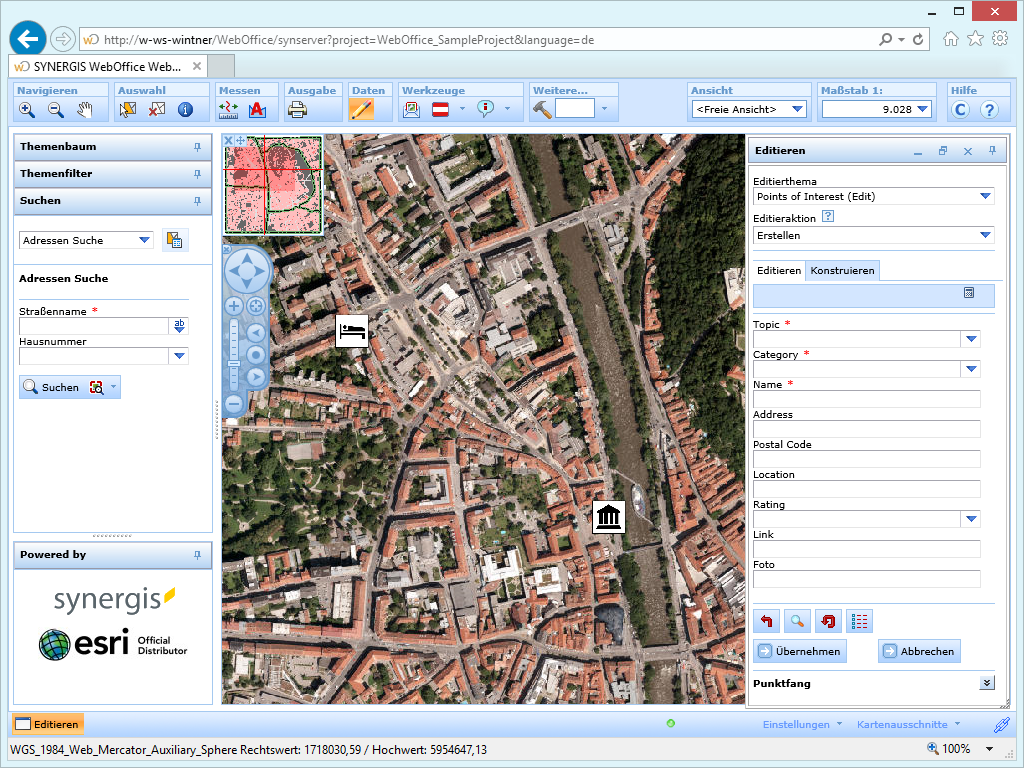This screenshot has height=768, width=1024.
Task: Click the Übernehmen button
Action: tap(800, 651)
